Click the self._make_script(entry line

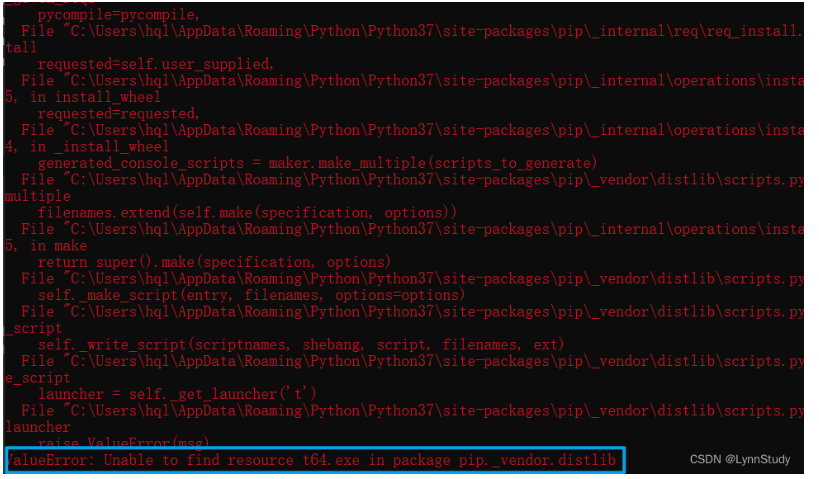(251, 295)
